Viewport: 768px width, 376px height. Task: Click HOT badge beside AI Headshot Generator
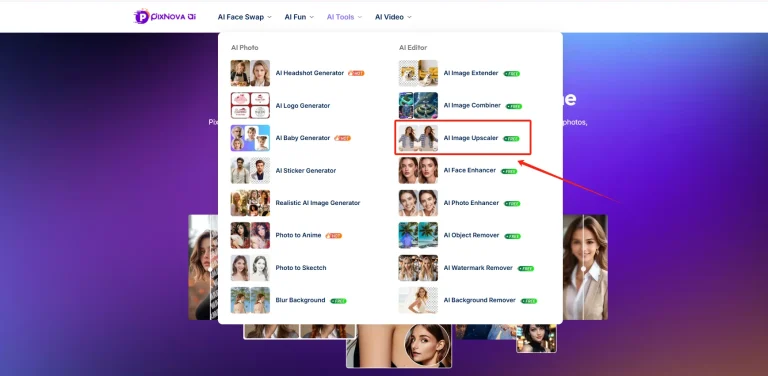pos(356,73)
